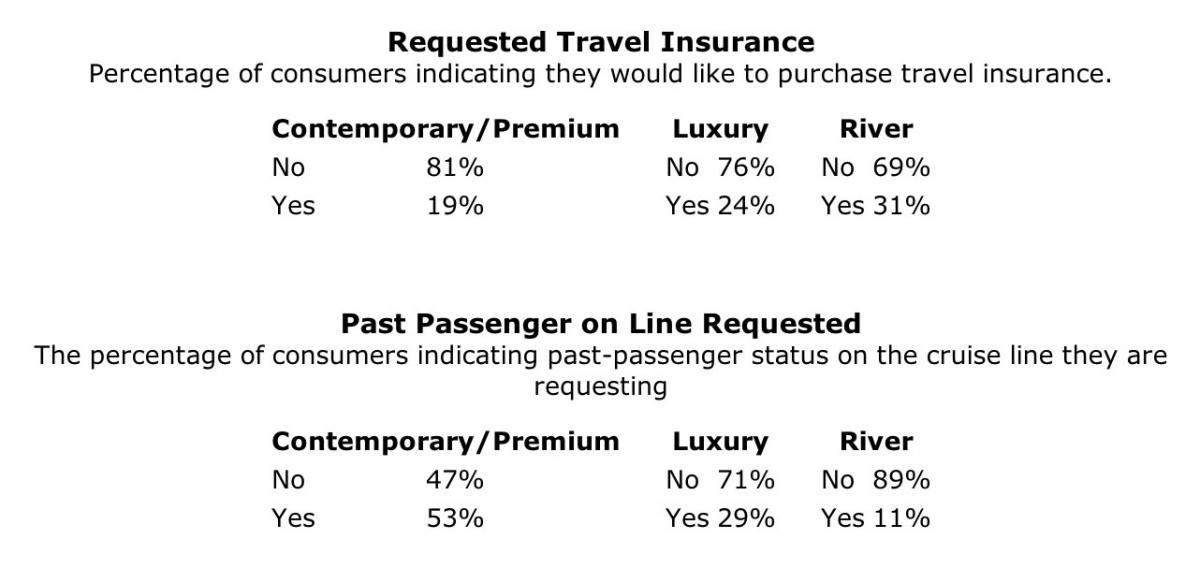Click Luxury Yes 29% entry
The height and width of the screenshot is (583, 1200).
(720, 518)
